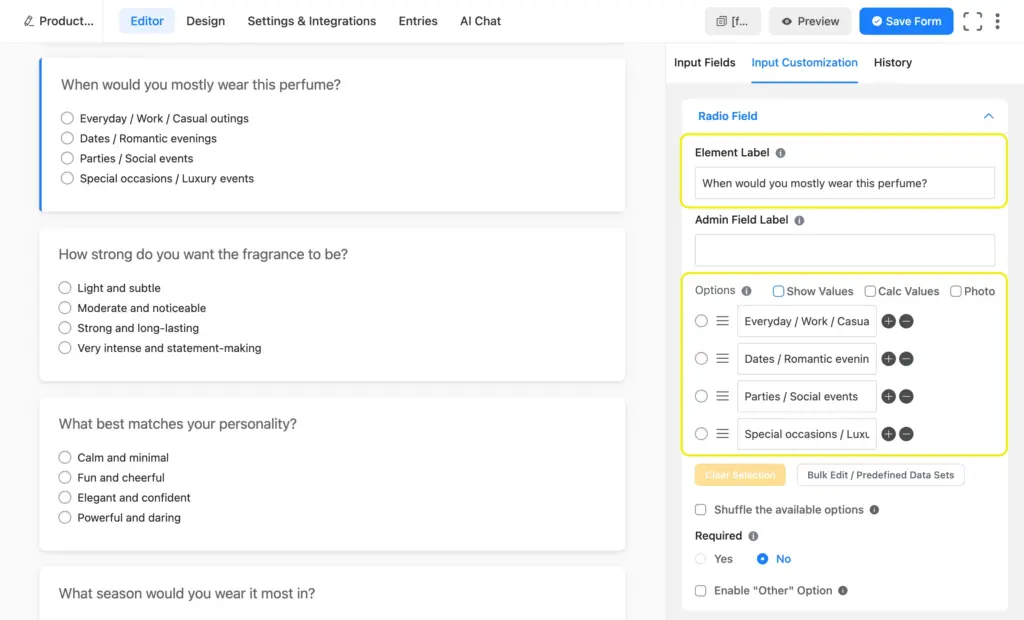Open the Entries tab
Screen dimensions: 1024x620
pos(418,21)
